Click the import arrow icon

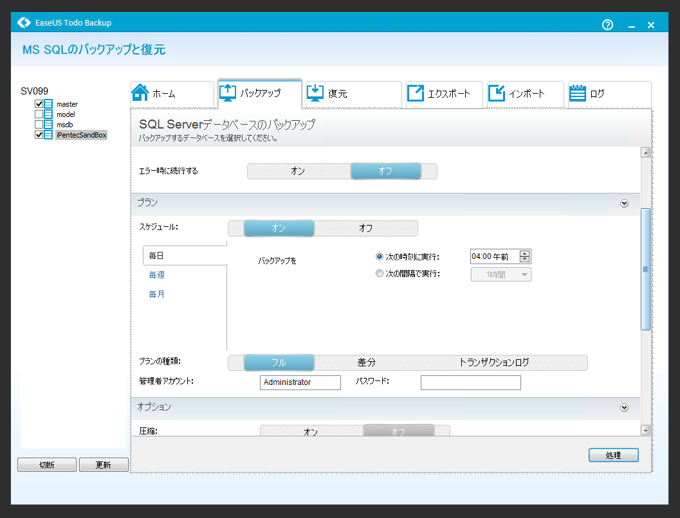pos(497,93)
